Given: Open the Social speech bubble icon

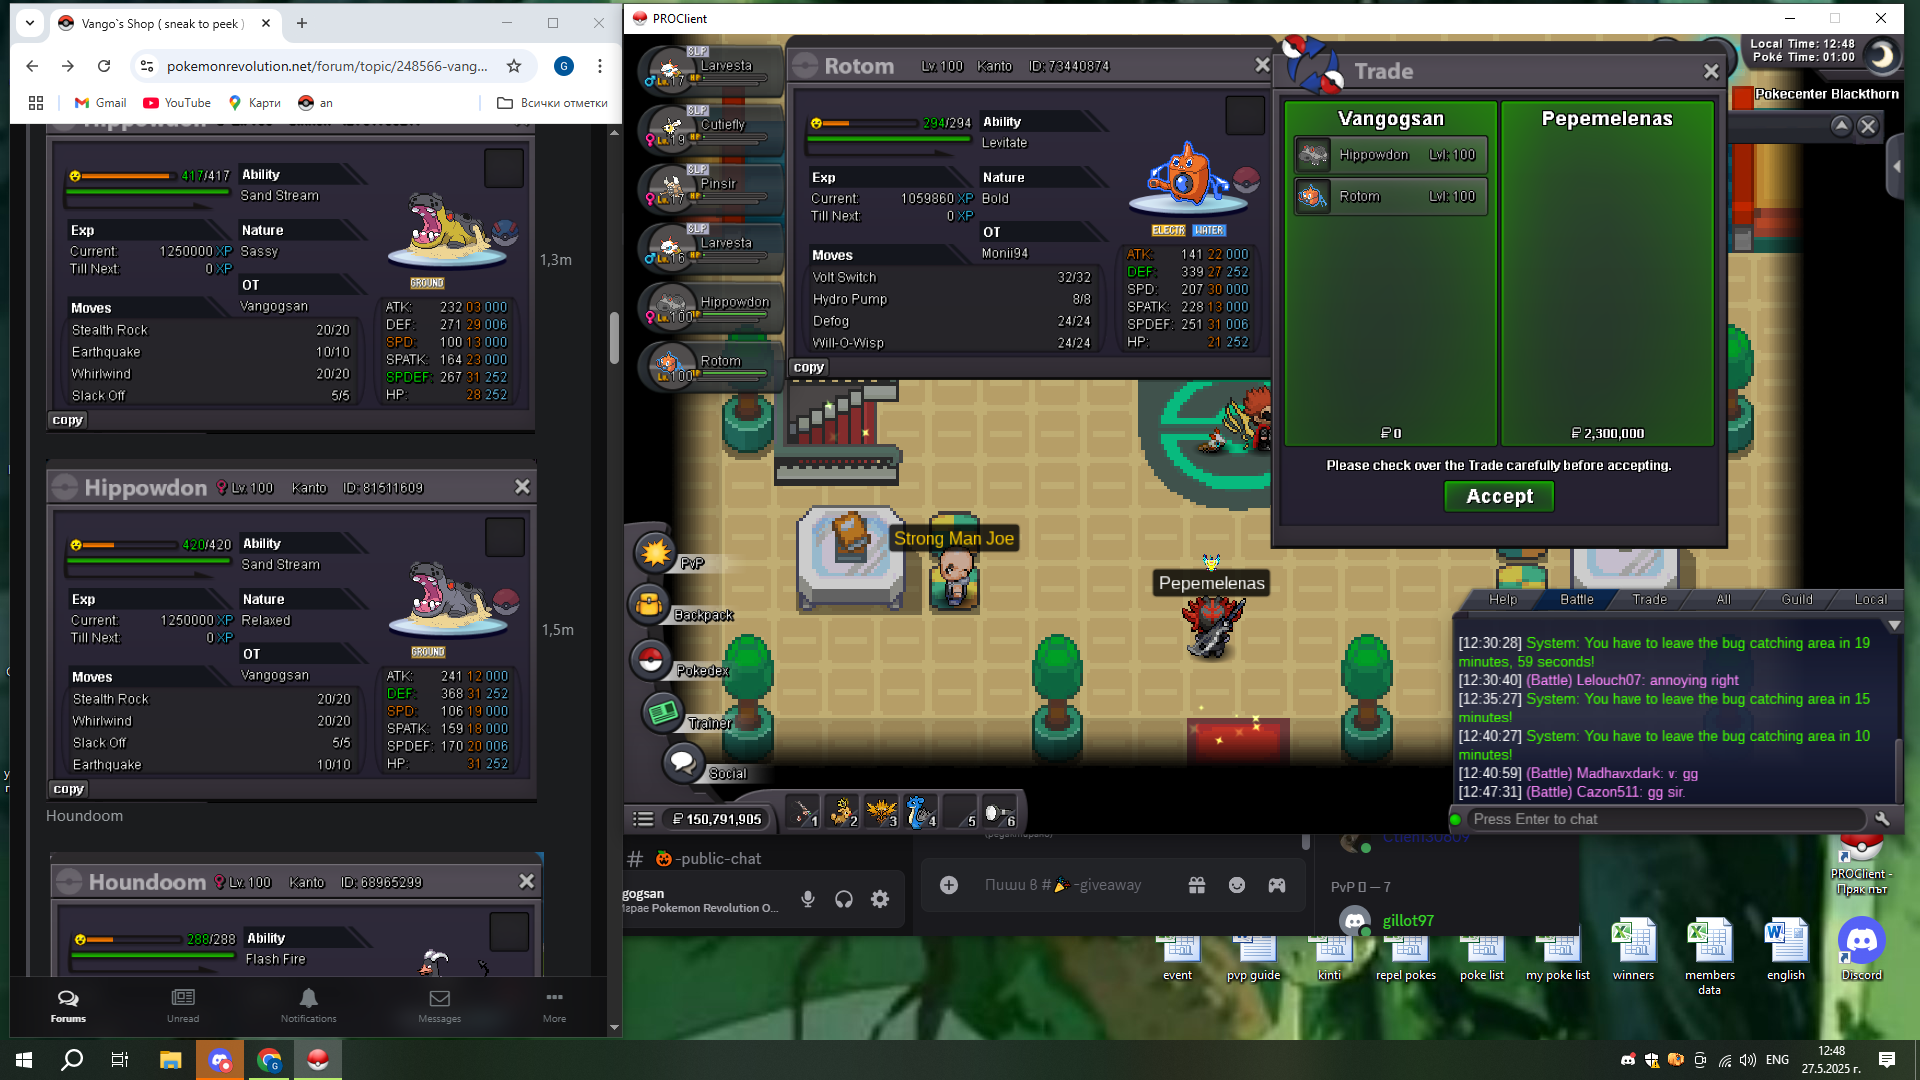Looking at the screenshot, I should pyautogui.click(x=683, y=763).
